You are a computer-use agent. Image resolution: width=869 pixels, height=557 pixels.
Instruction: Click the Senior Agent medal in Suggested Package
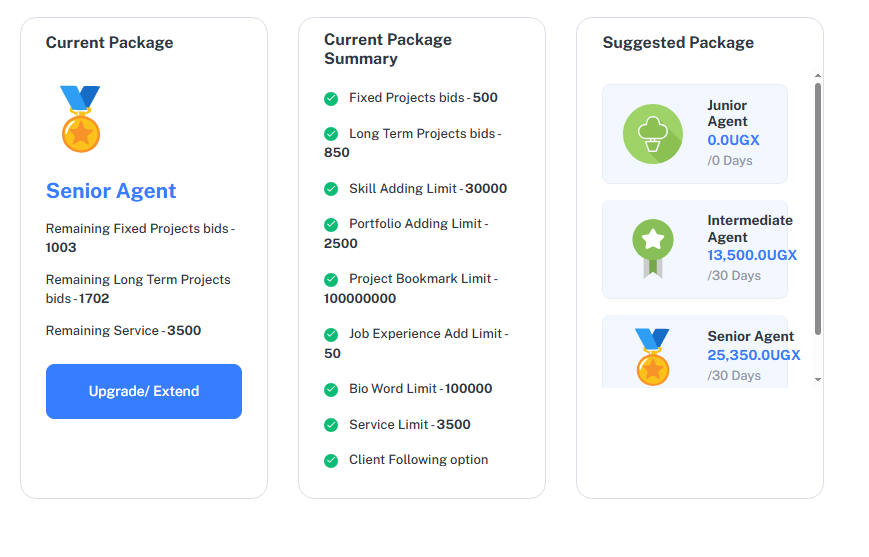(653, 357)
